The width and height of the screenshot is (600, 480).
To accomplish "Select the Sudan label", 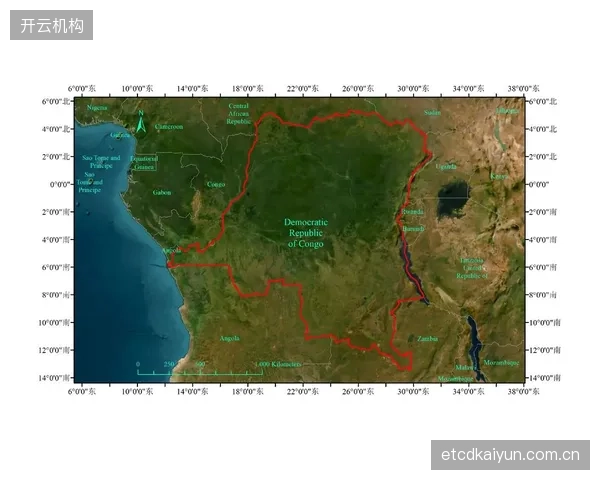I will pos(432,113).
